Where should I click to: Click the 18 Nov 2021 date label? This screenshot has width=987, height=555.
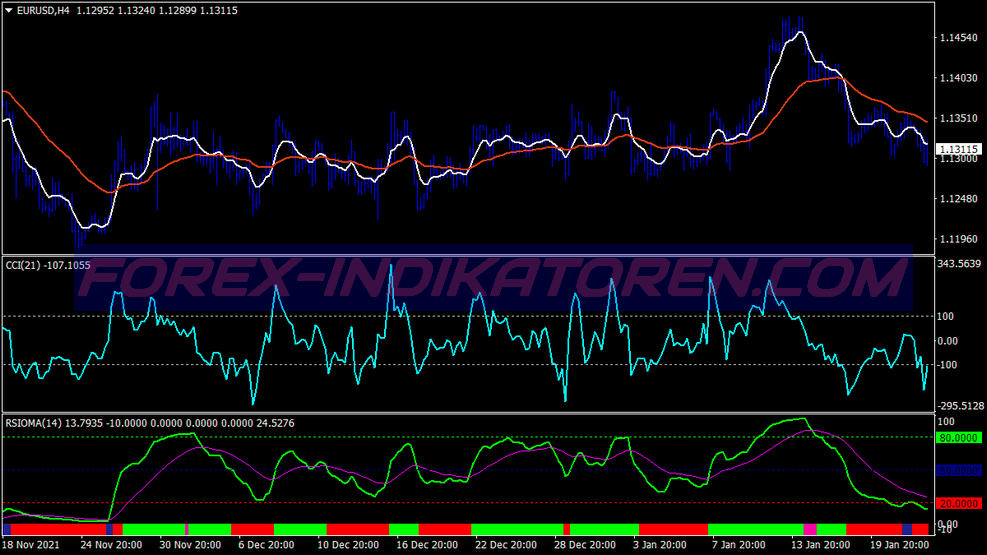pyautogui.click(x=31, y=545)
